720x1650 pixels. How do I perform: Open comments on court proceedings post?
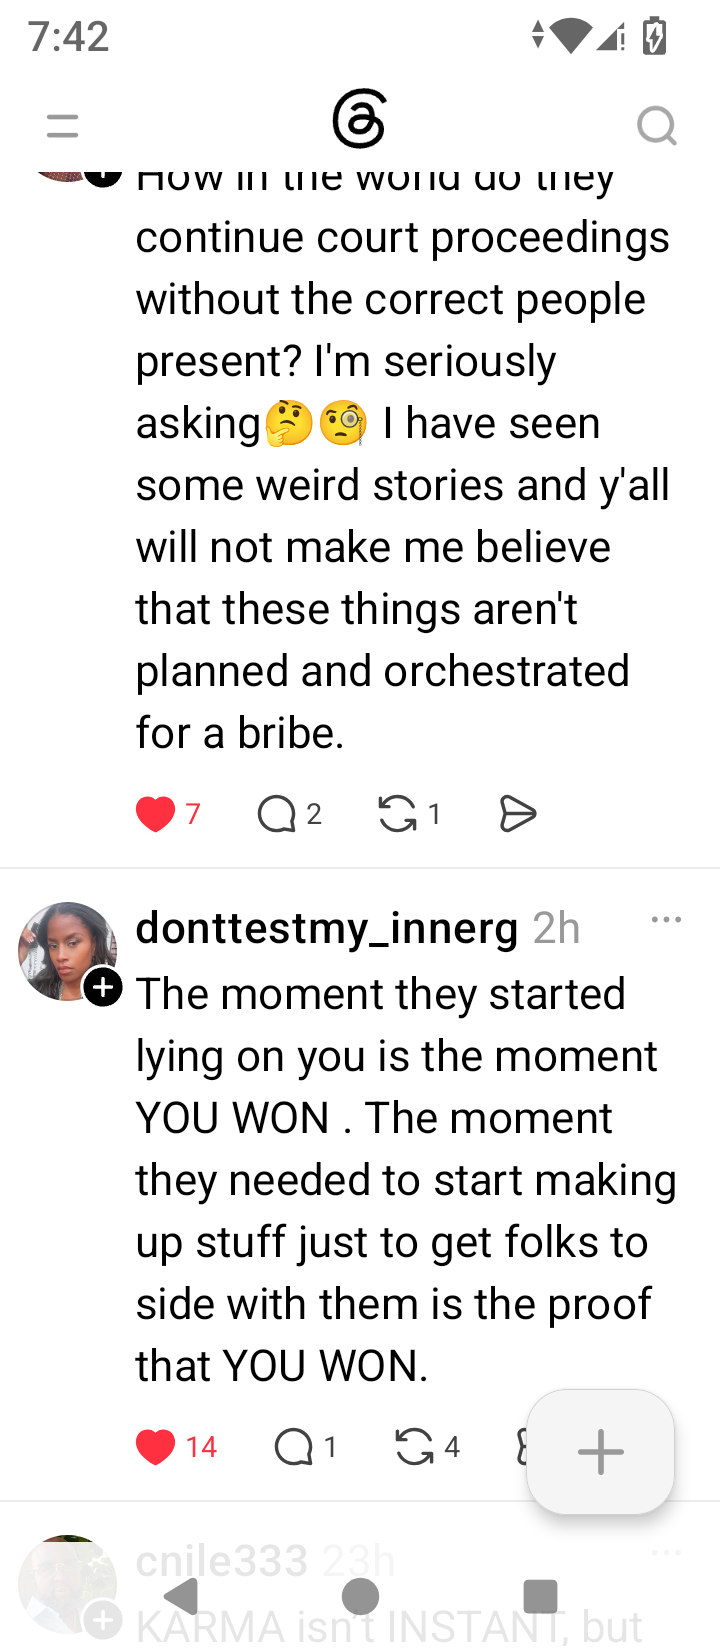pos(277,814)
